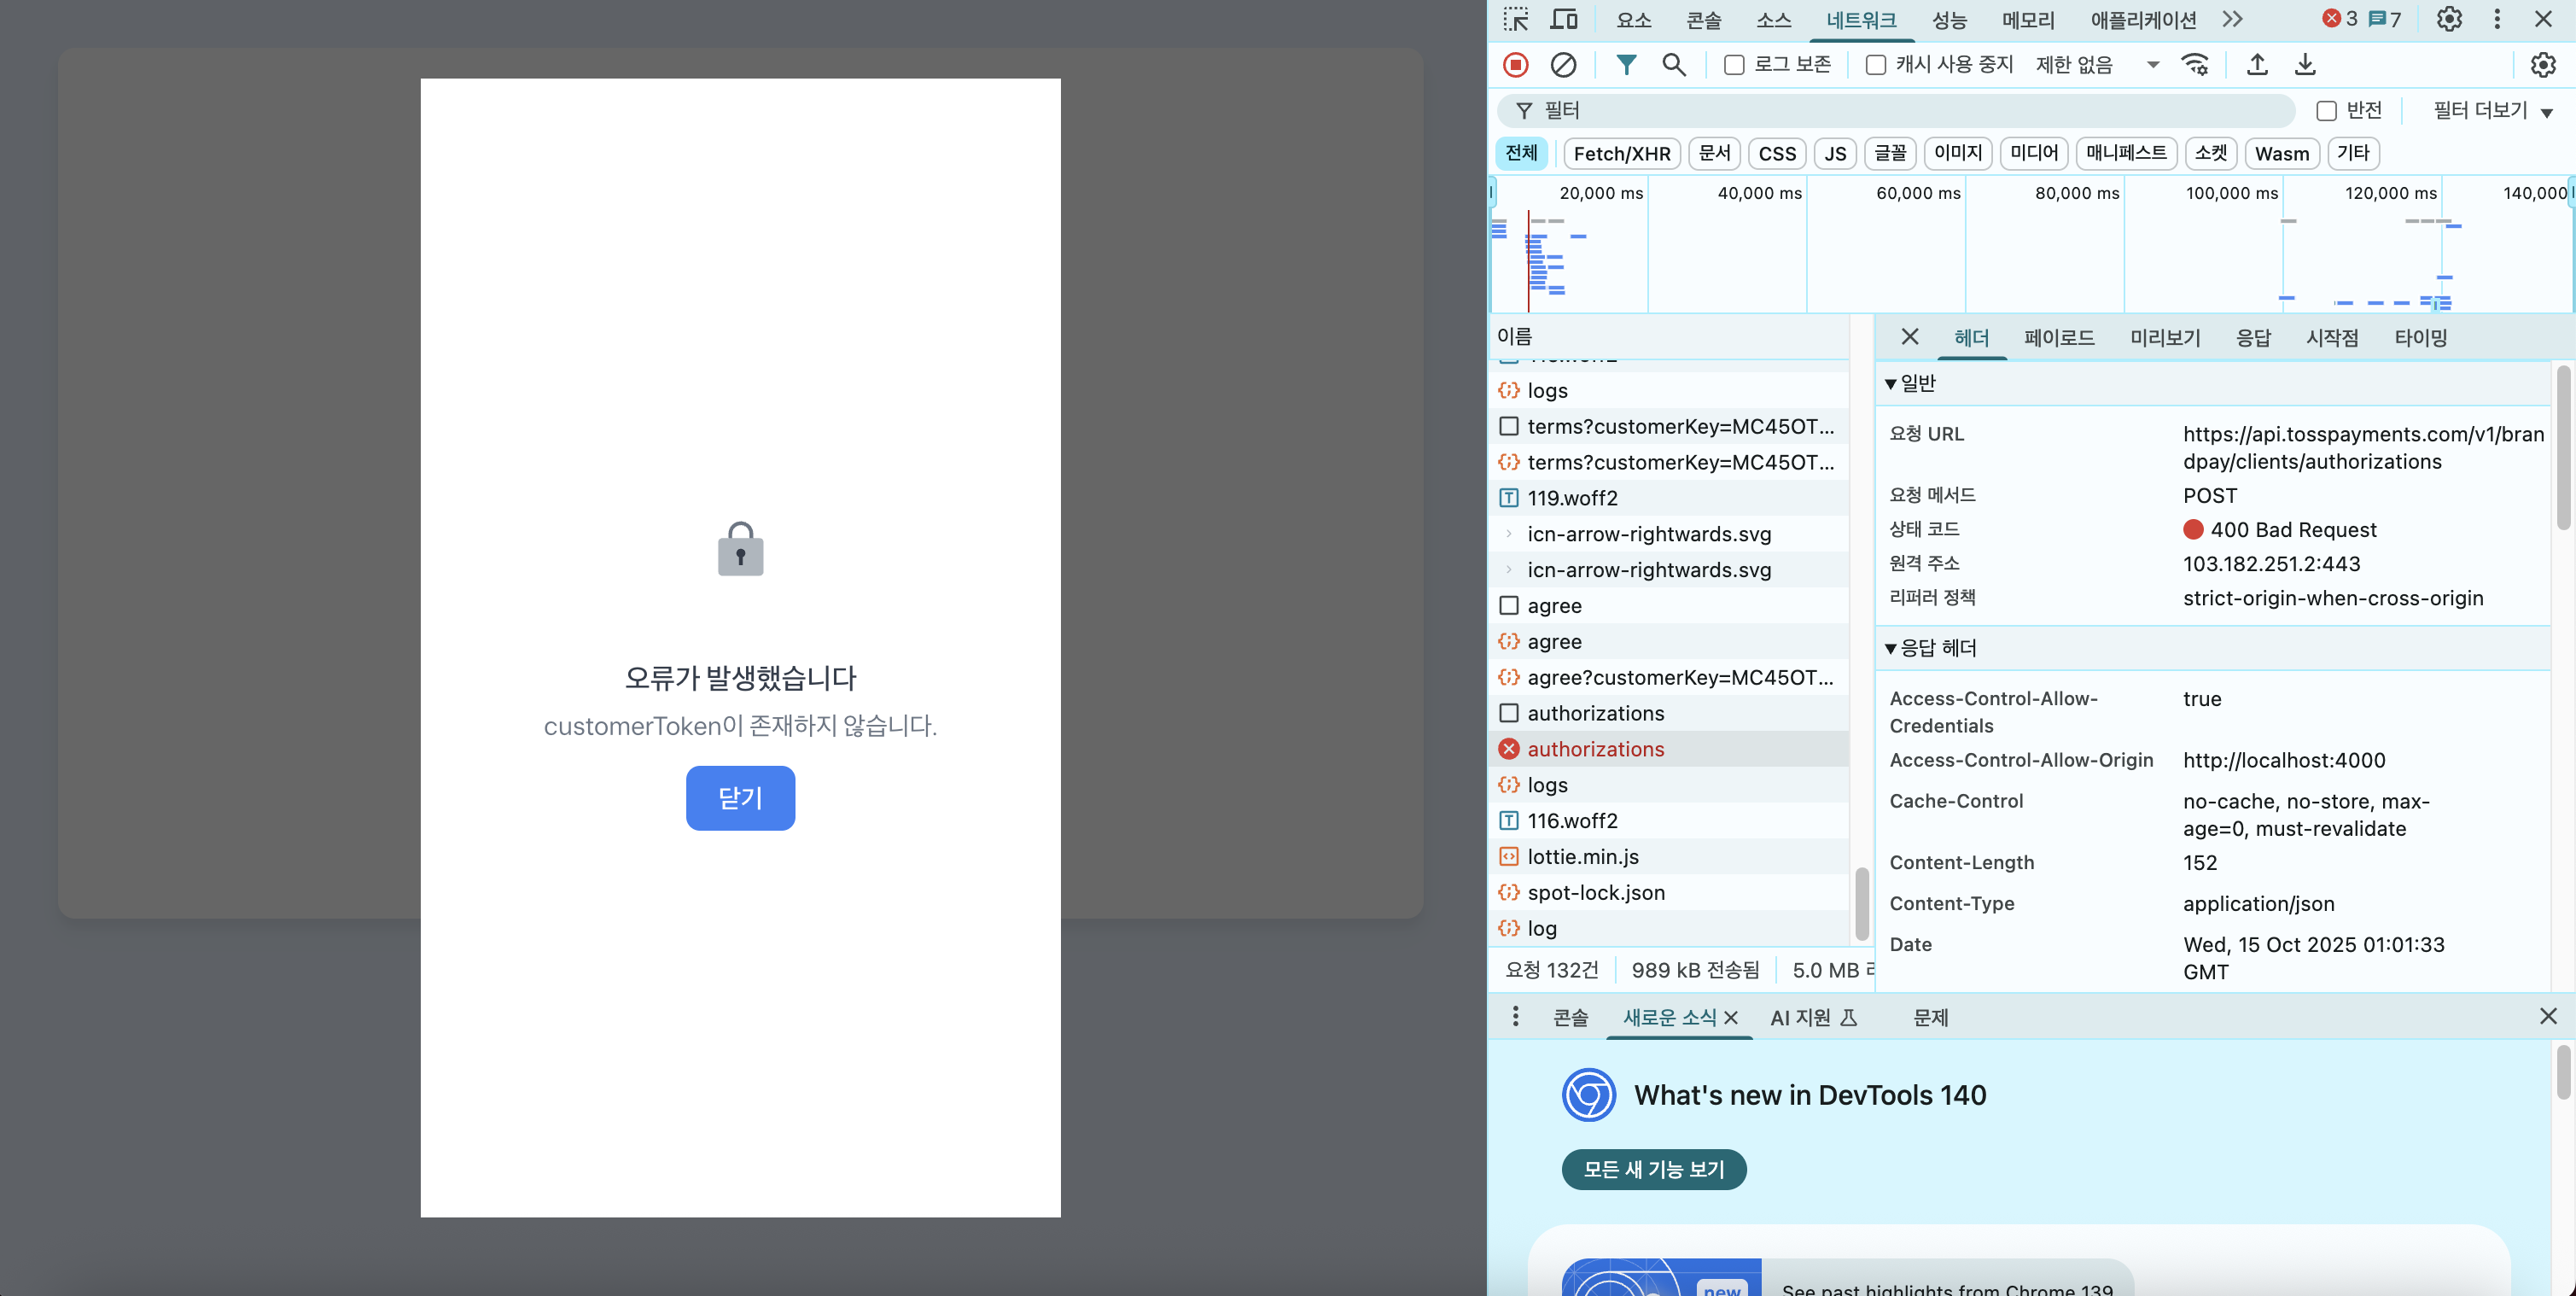Clear the network log
This screenshot has height=1296, width=2576.
click(1563, 65)
